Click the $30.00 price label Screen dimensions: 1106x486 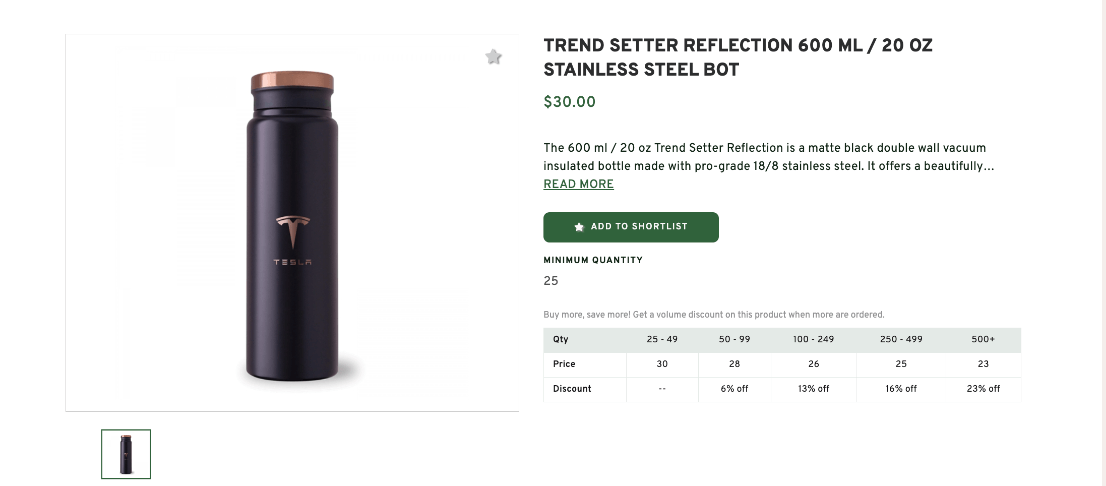(x=569, y=102)
